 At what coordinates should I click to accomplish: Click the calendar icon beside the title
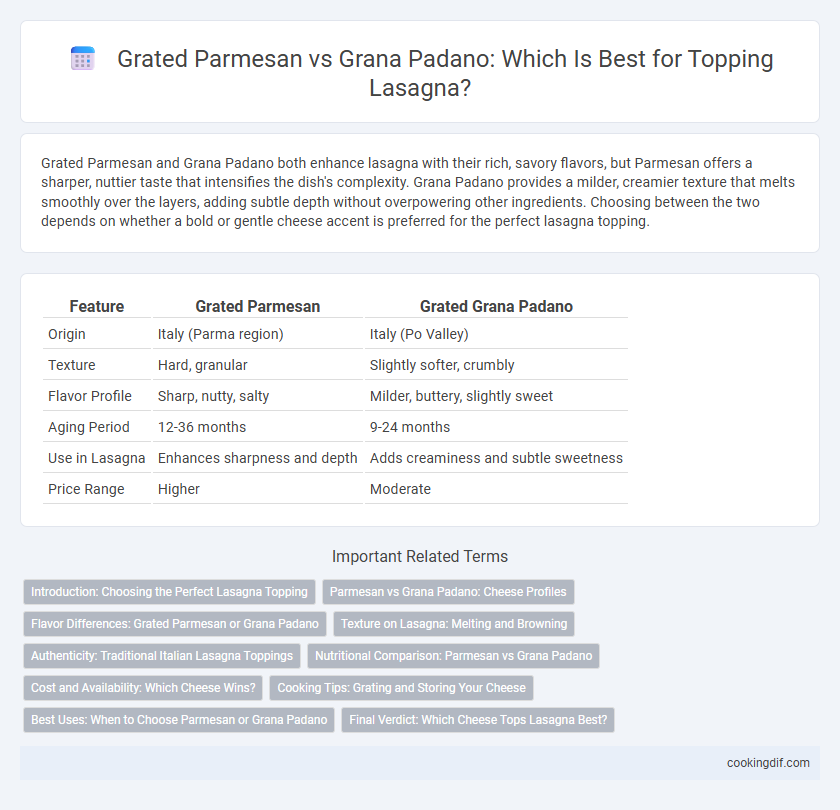point(83,58)
